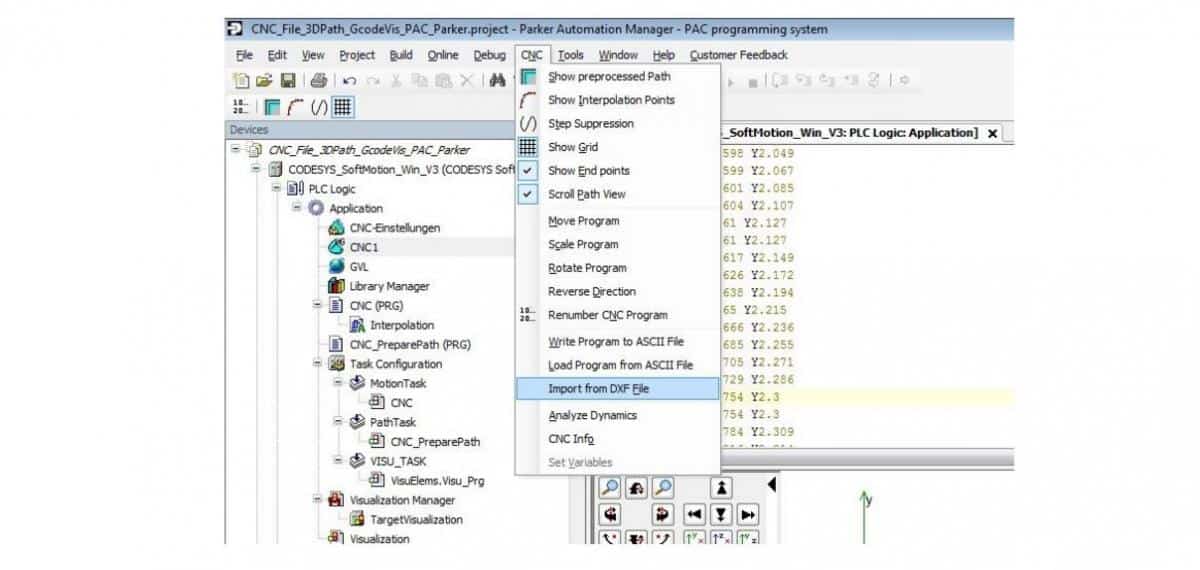Open the Online menu

[443, 55]
